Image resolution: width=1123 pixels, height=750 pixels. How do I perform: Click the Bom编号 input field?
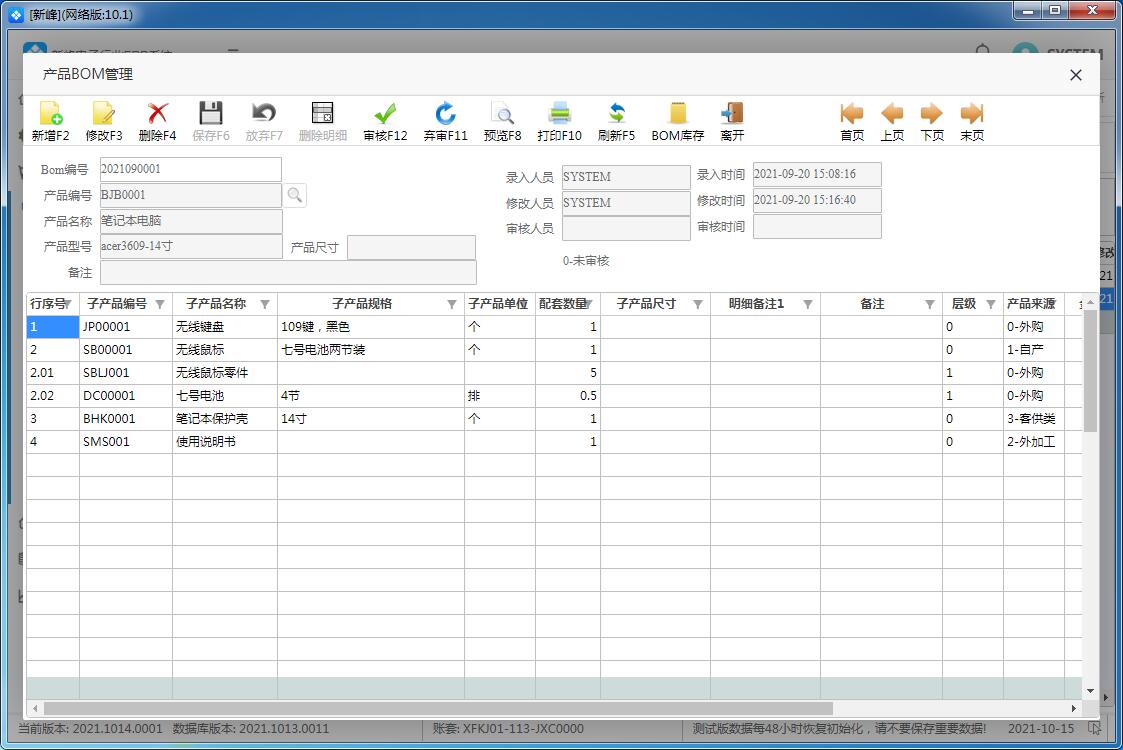pos(191,169)
